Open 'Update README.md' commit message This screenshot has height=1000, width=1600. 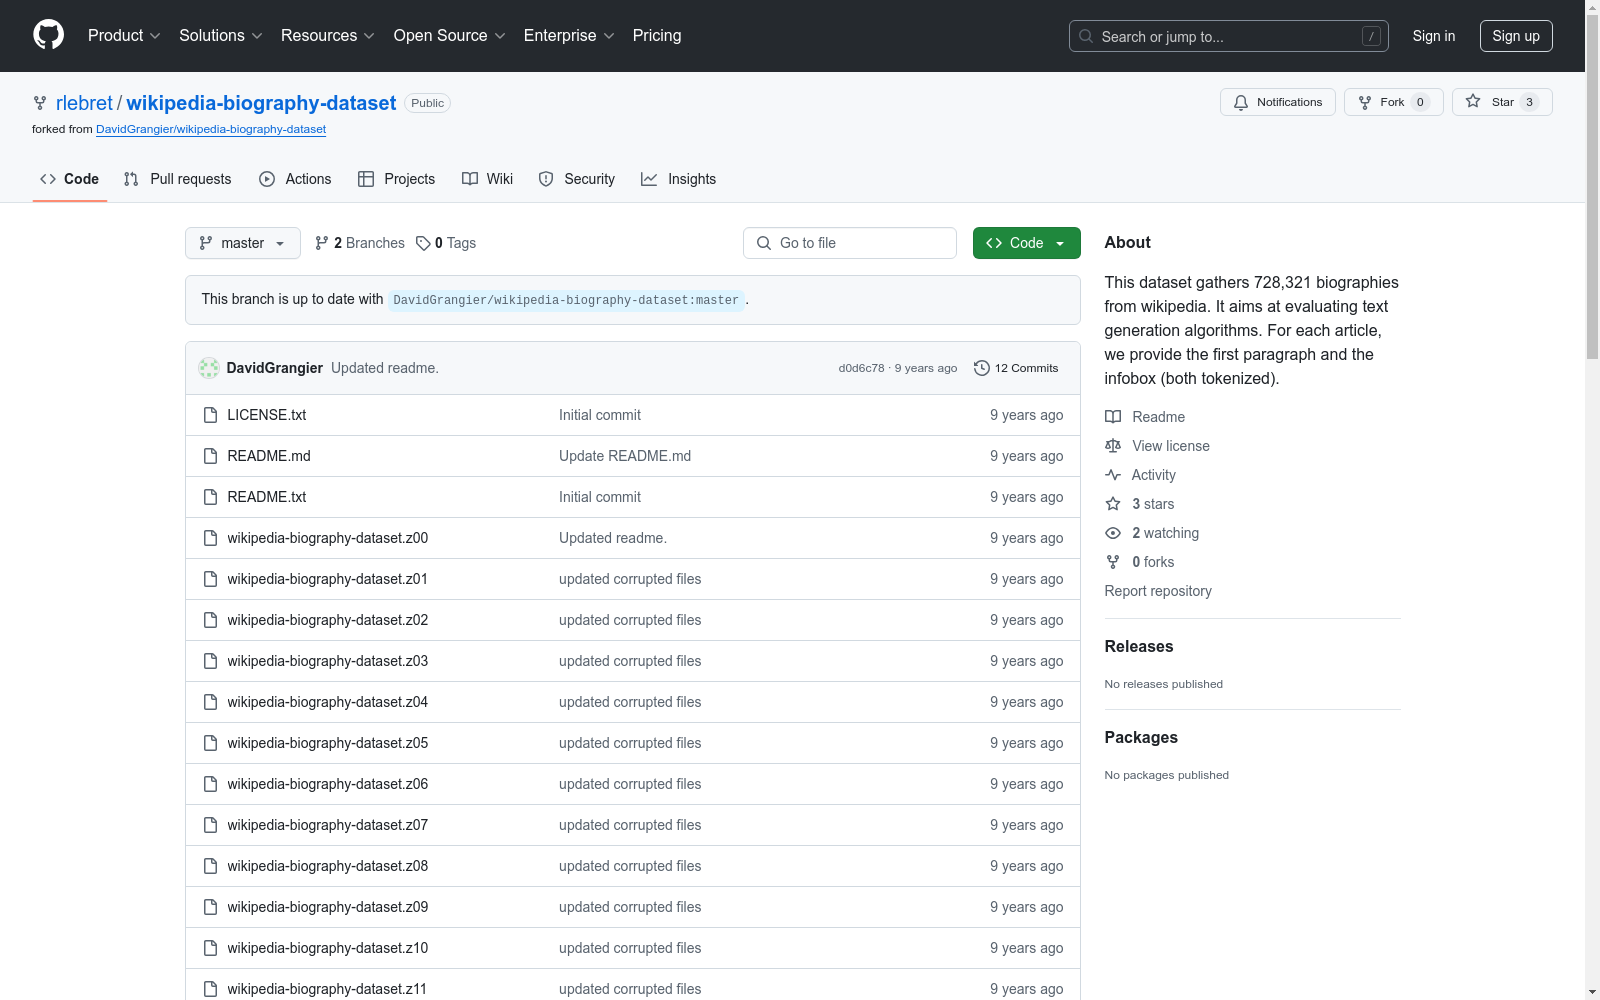point(625,456)
